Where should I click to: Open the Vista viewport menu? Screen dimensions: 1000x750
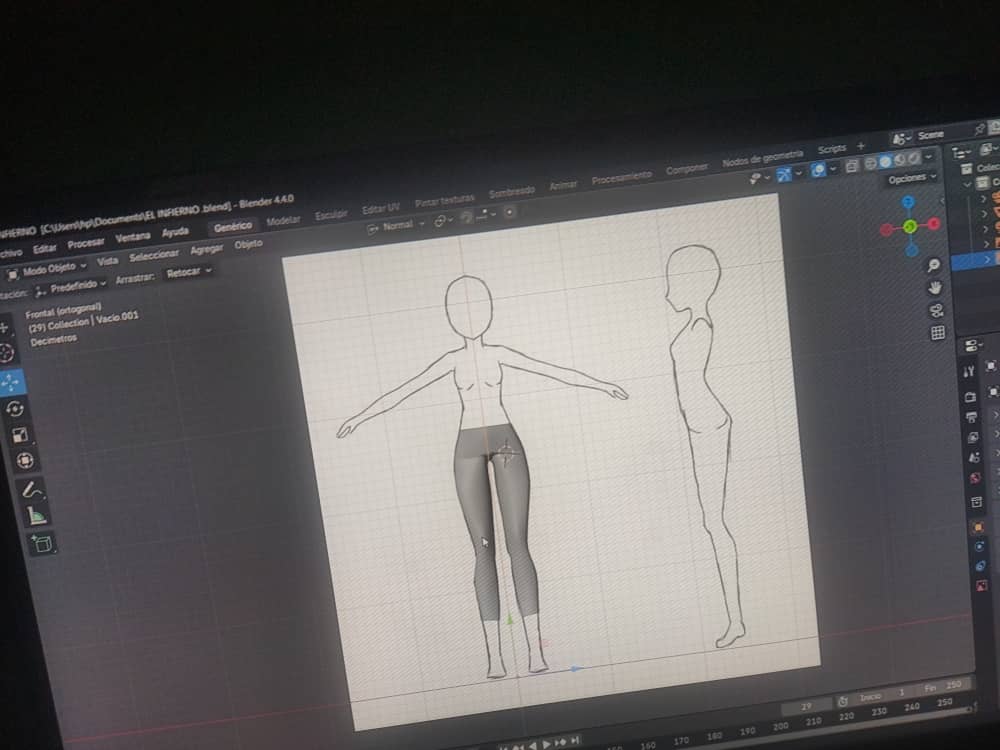coord(107,261)
